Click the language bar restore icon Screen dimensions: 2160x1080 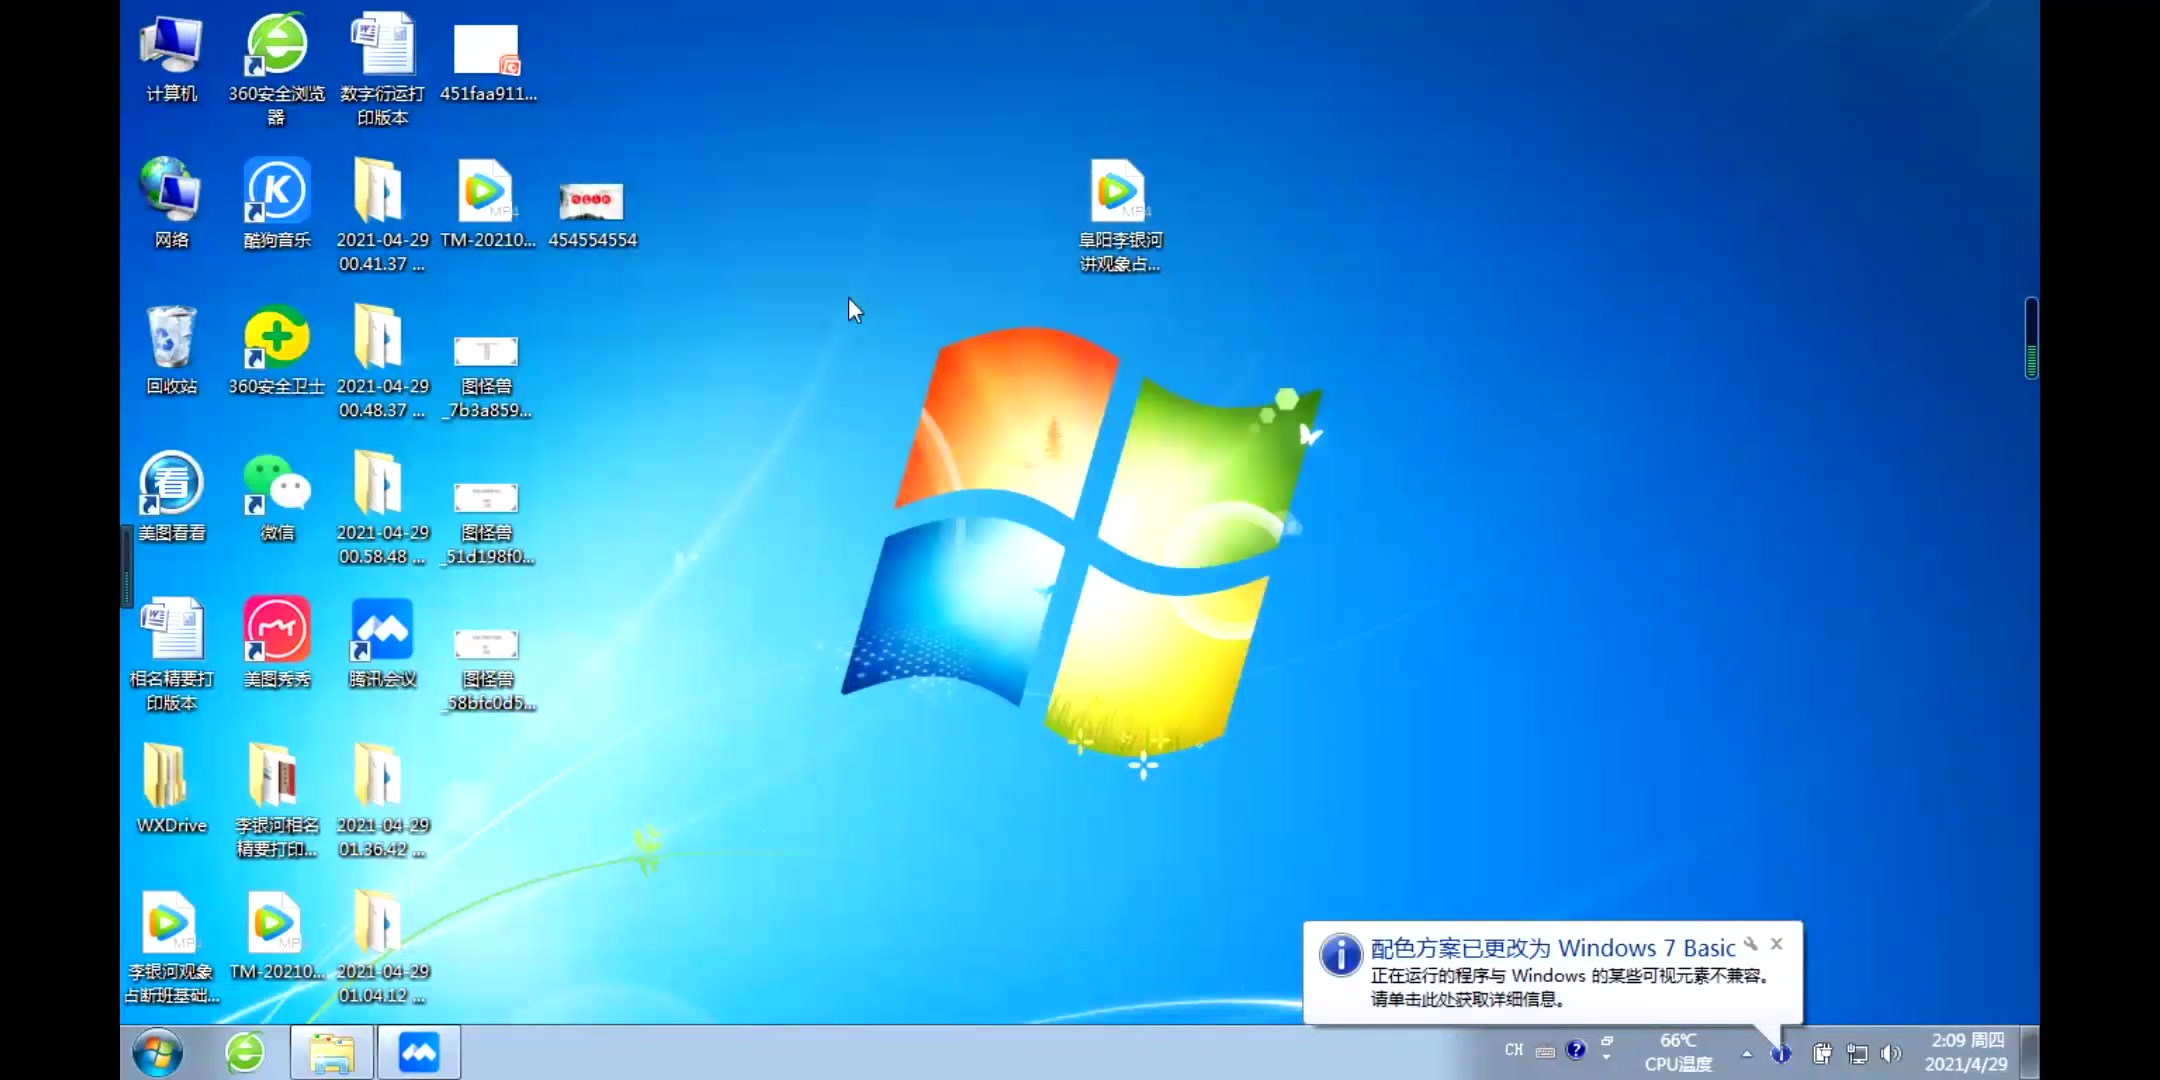pos(1607,1042)
